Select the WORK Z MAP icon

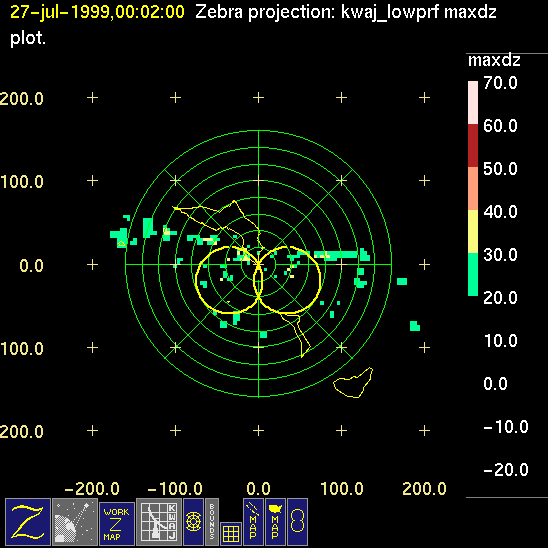tap(117, 524)
